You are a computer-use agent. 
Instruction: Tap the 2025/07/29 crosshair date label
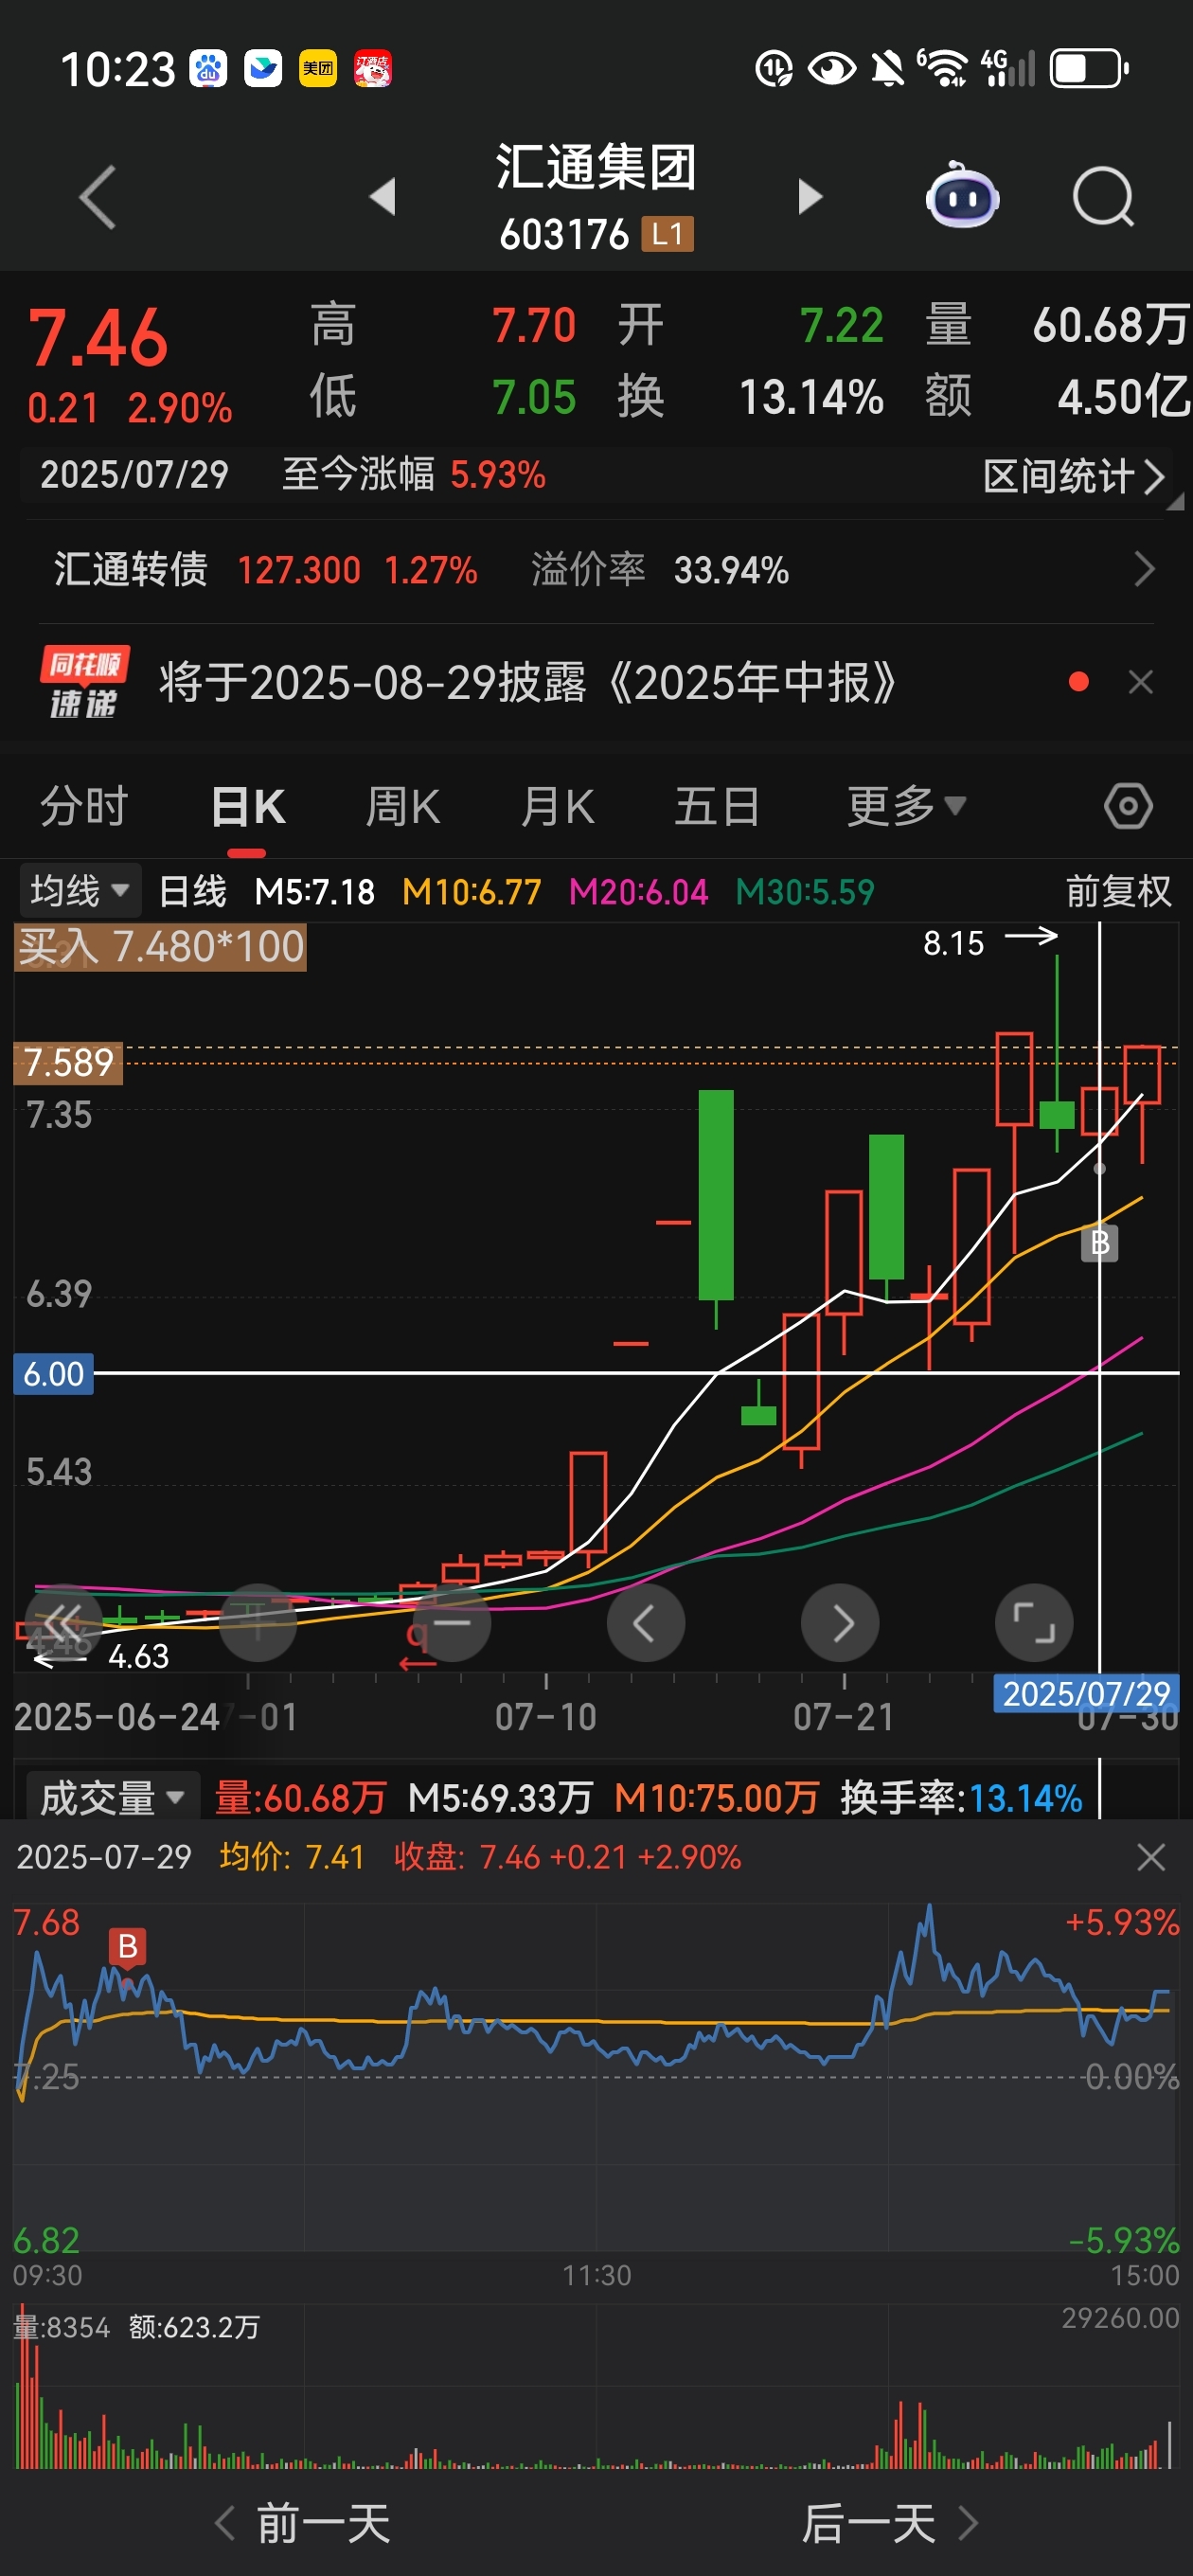pos(1086,1693)
